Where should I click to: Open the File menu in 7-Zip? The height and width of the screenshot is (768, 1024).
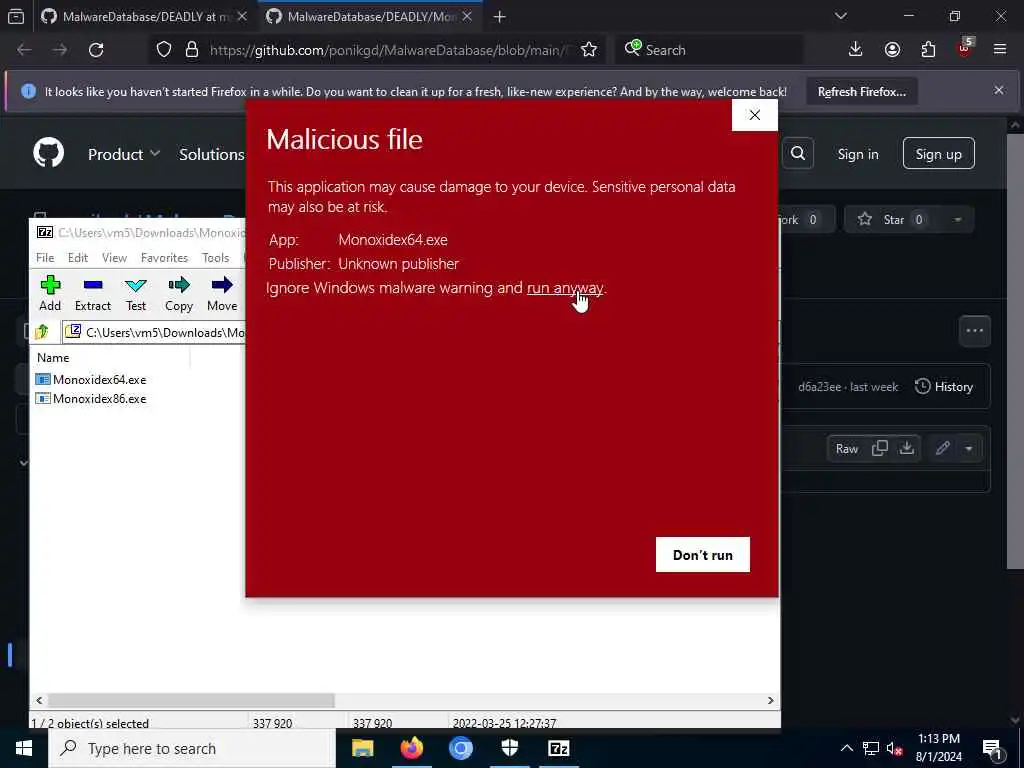pos(45,257)
